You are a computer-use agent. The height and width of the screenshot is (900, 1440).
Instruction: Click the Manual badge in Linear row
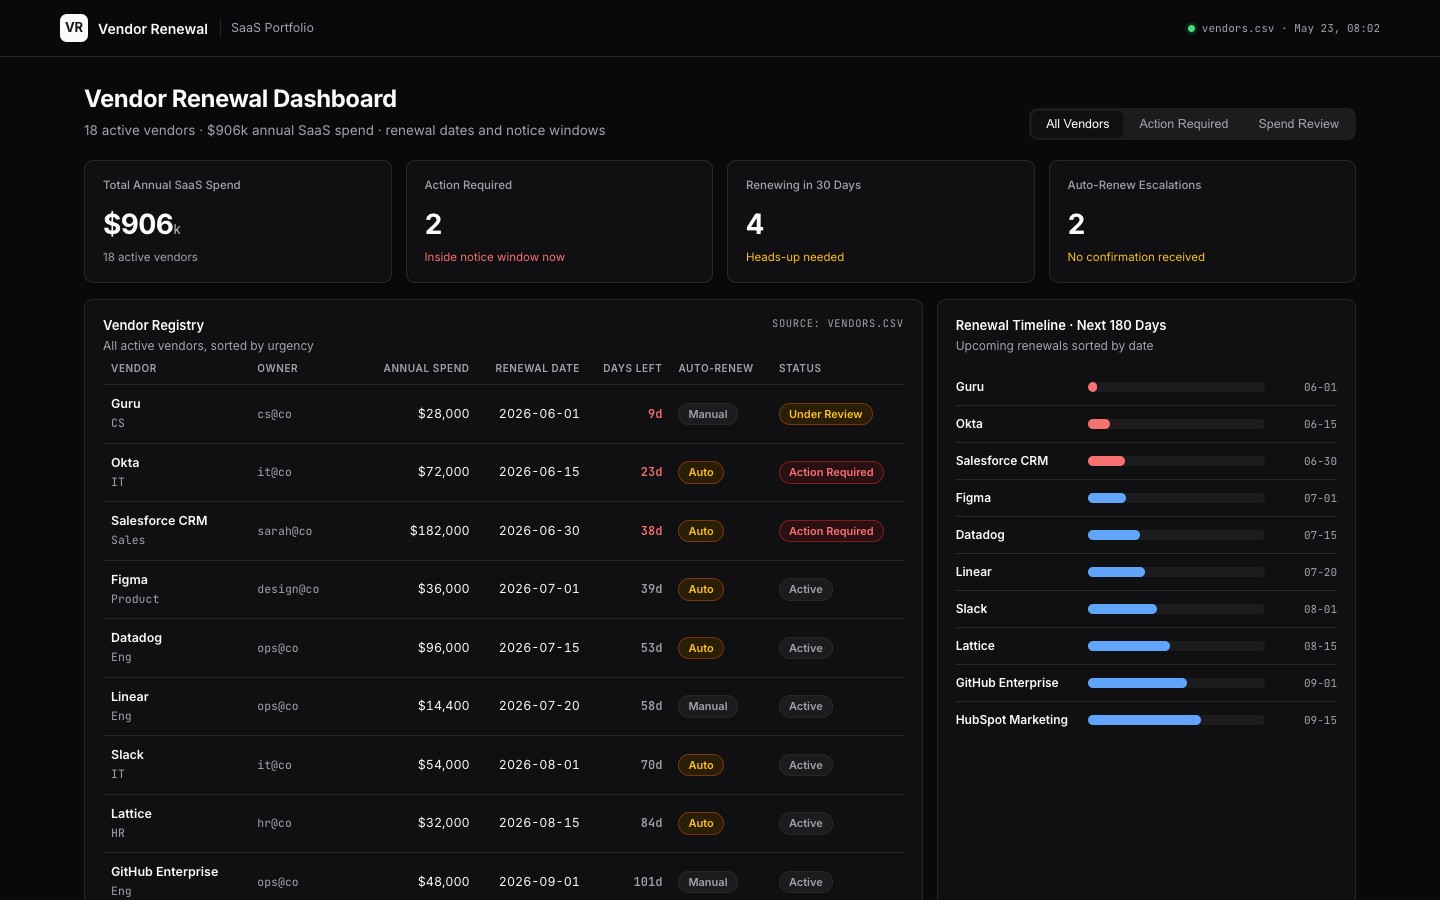(x=708, y=706)
